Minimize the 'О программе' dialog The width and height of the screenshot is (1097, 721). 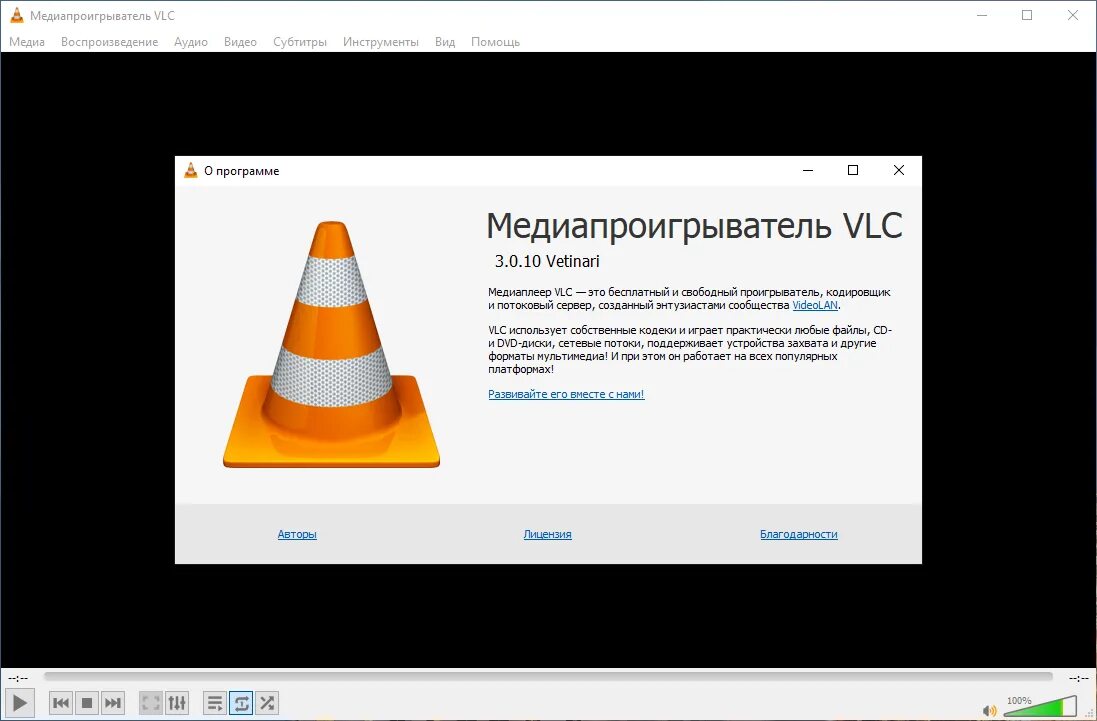point(808,170)
